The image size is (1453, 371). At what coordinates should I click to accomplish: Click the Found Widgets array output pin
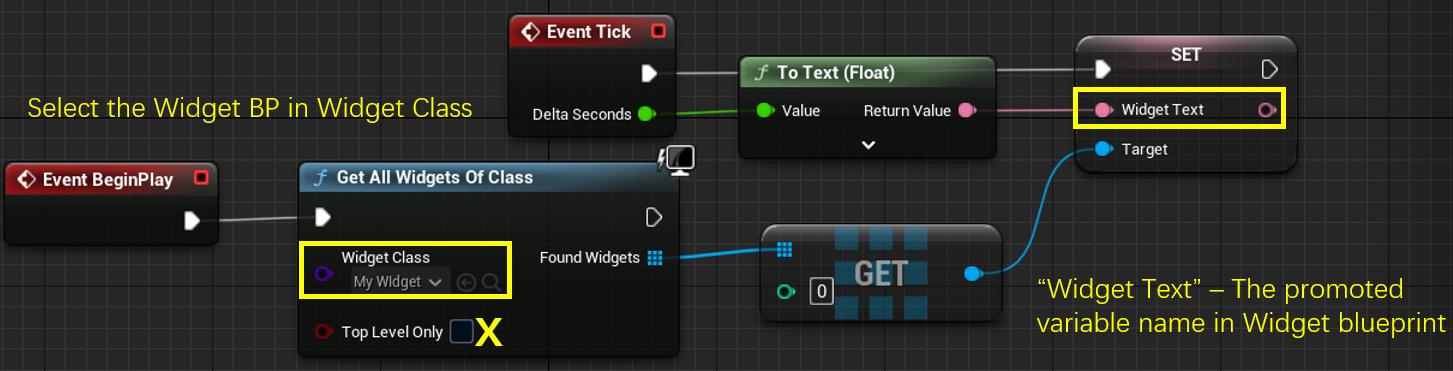point(655,258)
